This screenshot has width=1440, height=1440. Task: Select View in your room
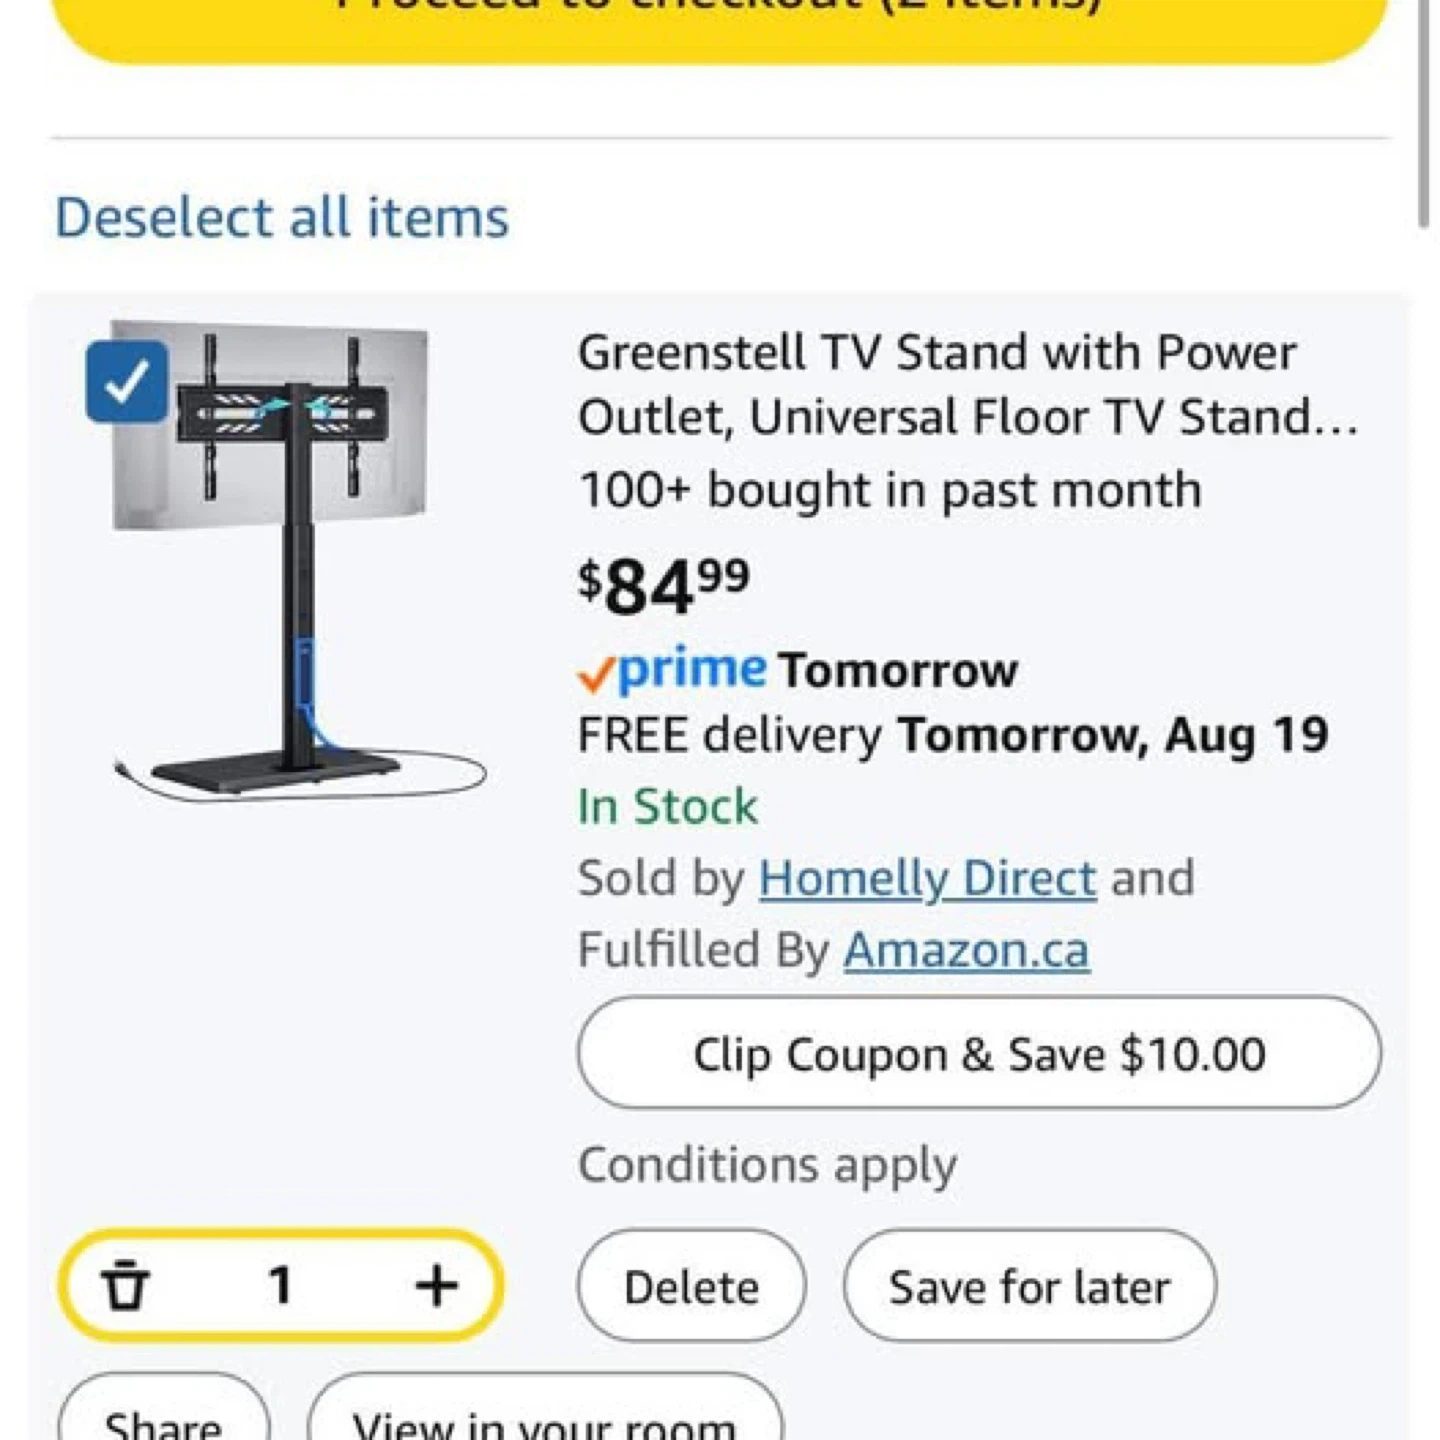coord(545,1420)
